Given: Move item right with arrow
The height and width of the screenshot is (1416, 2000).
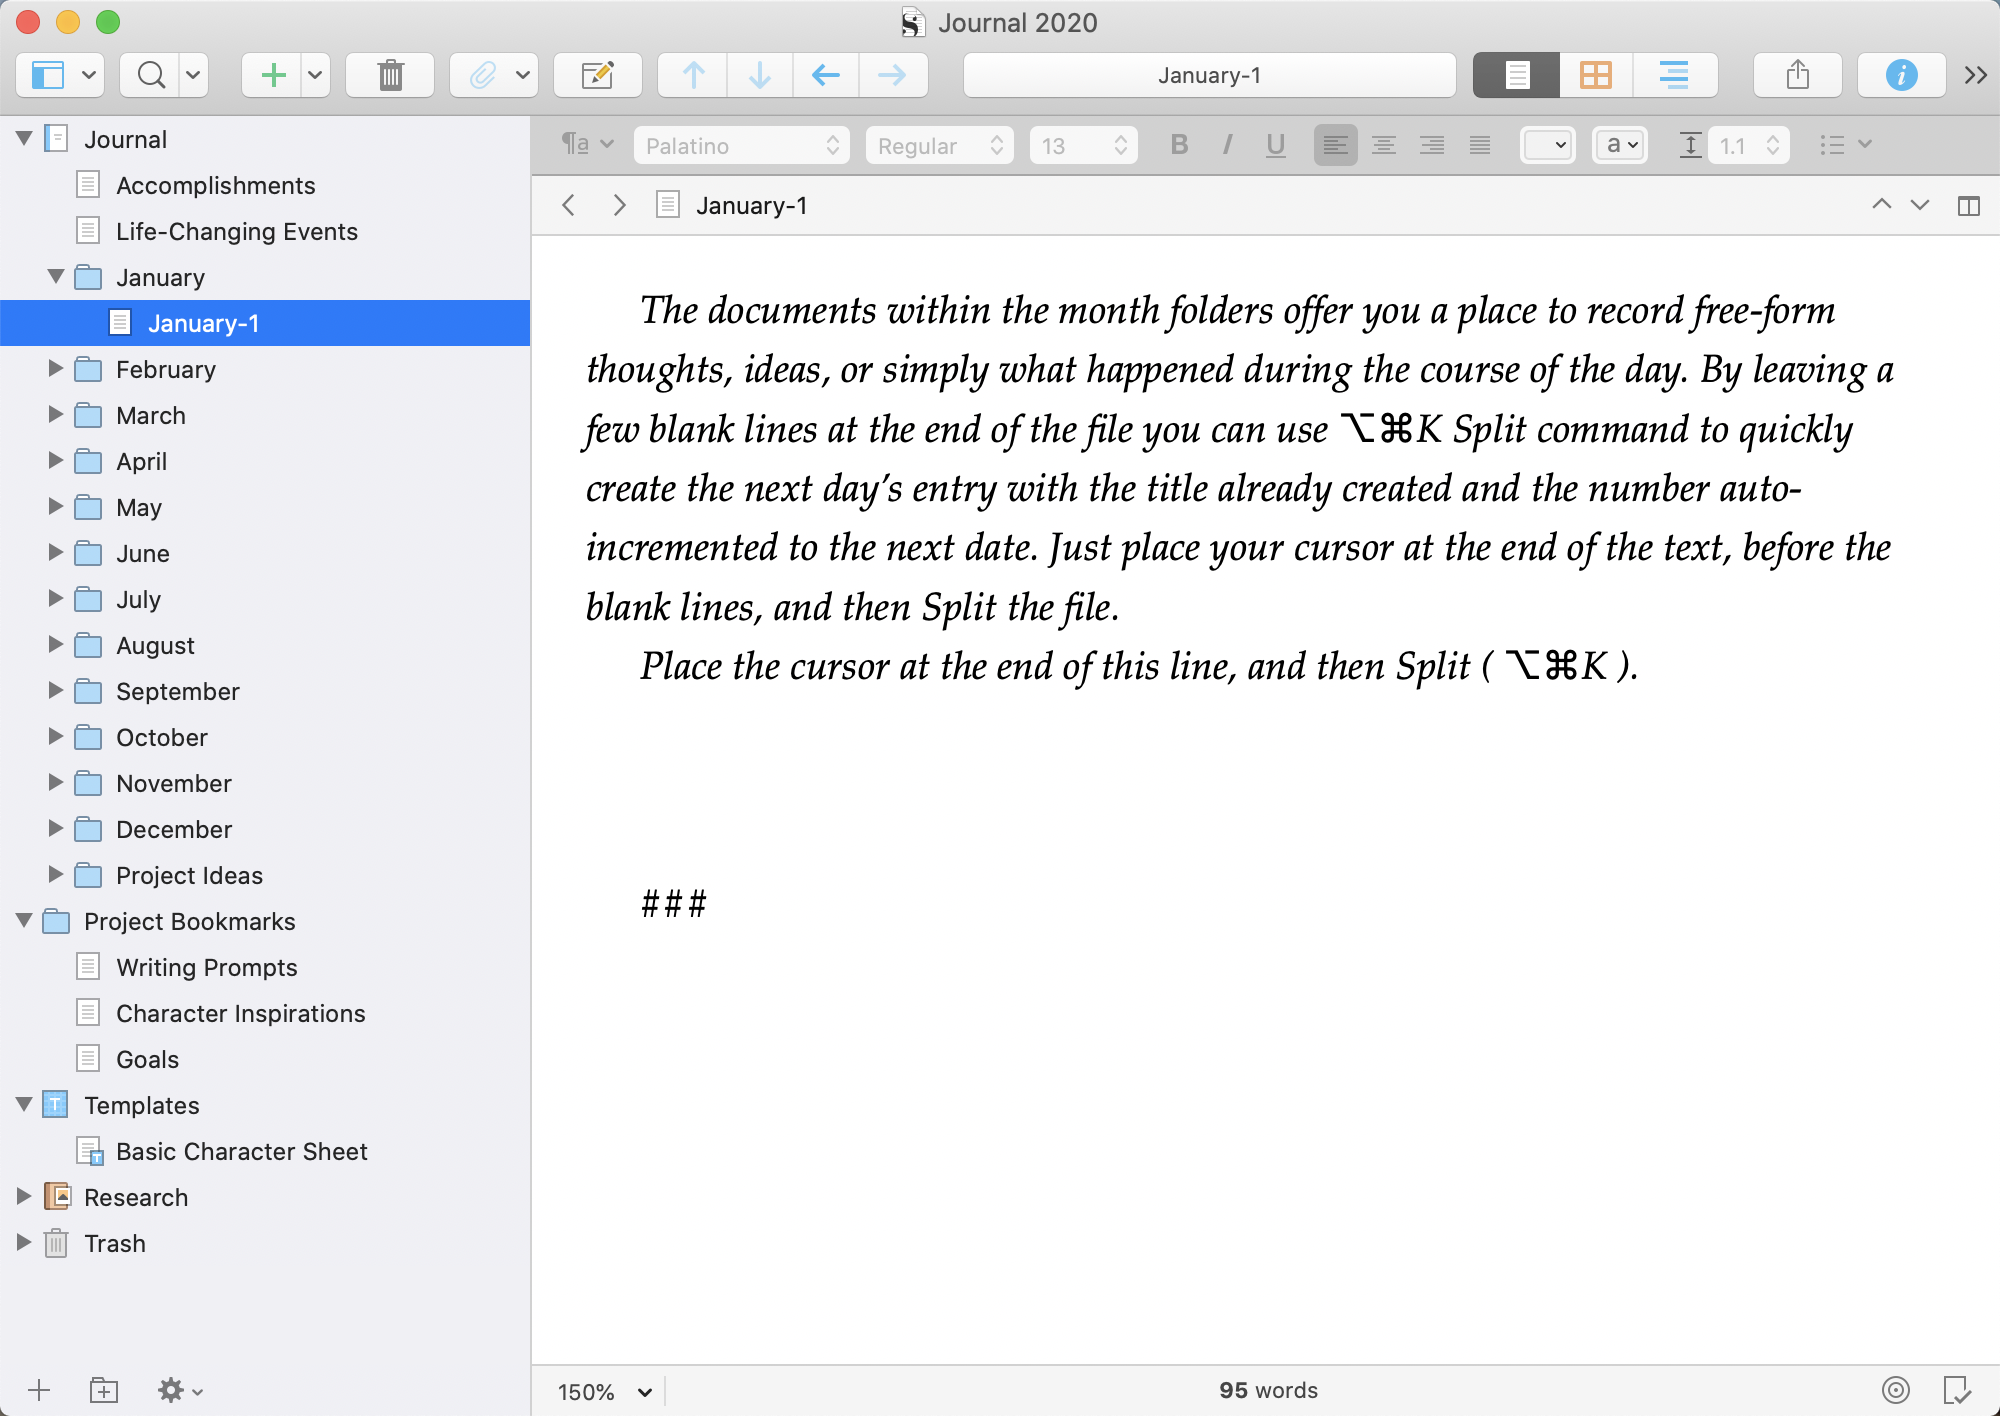Looking at the screenshot, I should point(892,75).
